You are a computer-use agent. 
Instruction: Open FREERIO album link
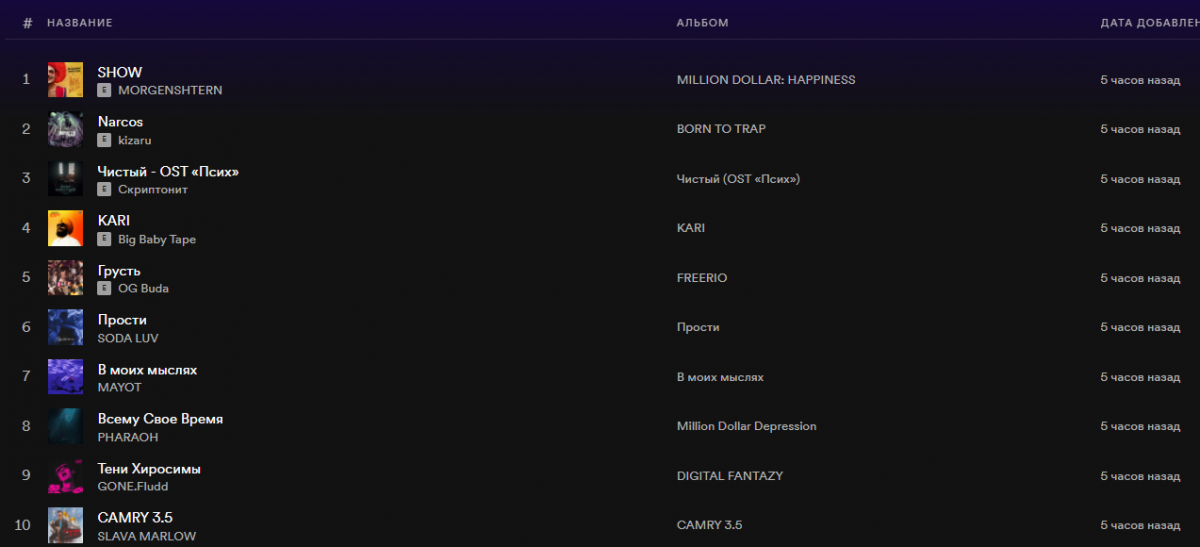pyautogui.click(x=702, y=278)
